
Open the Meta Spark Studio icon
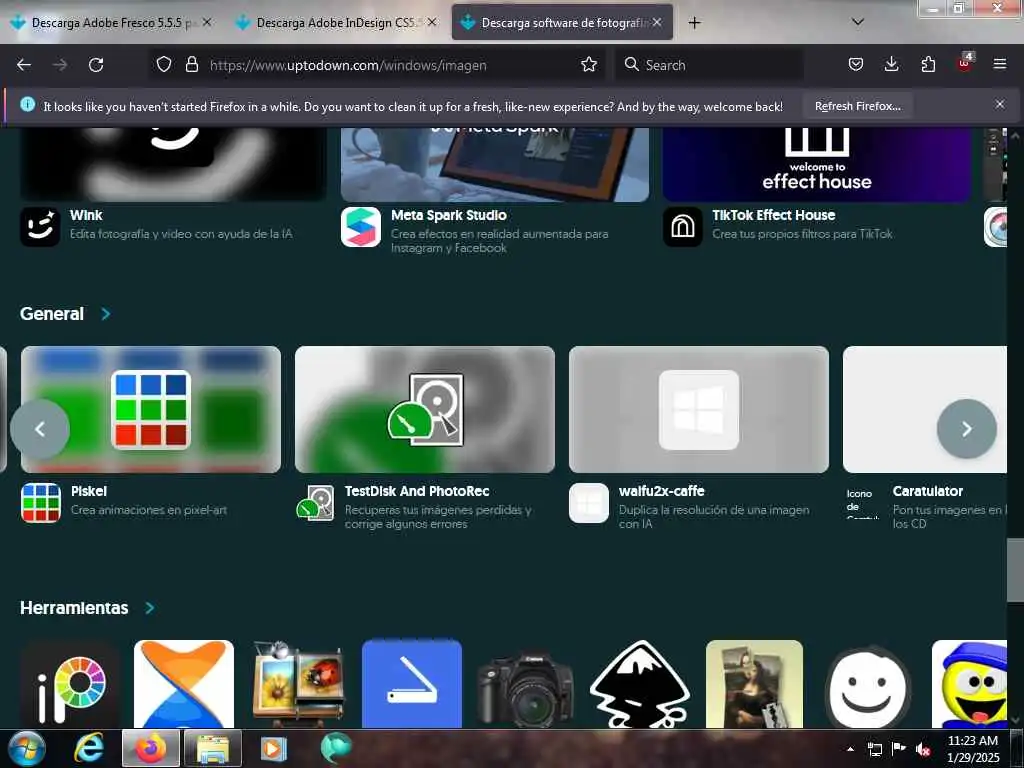pyautogui.click(x=360, y=227)
